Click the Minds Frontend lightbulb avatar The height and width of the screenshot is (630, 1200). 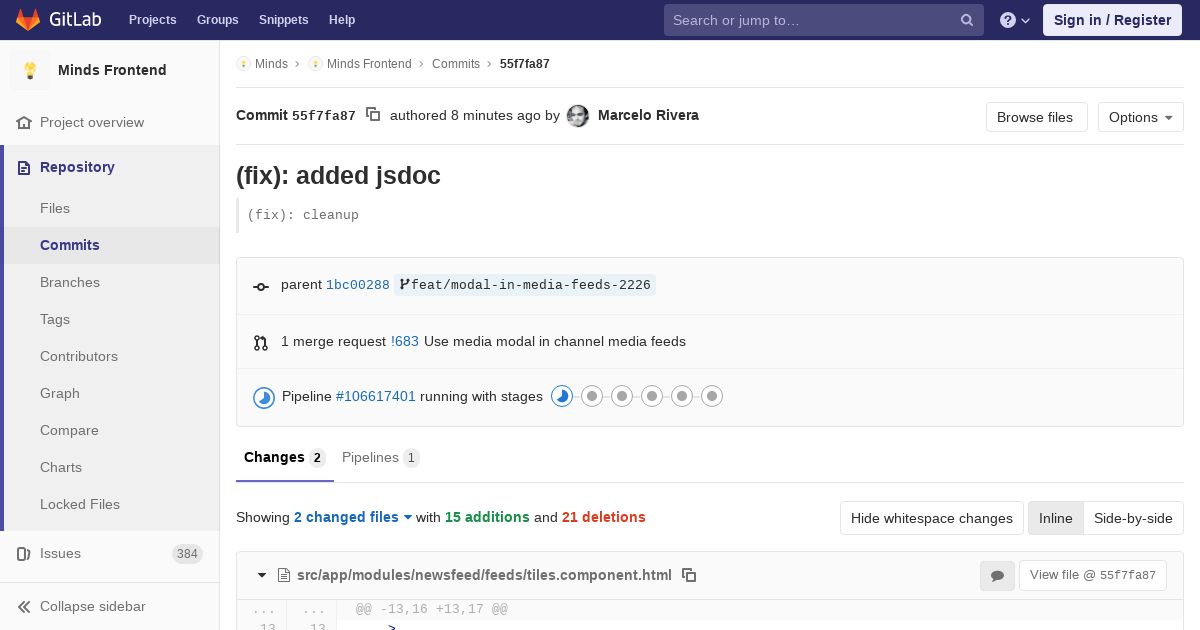coord(30,70)
